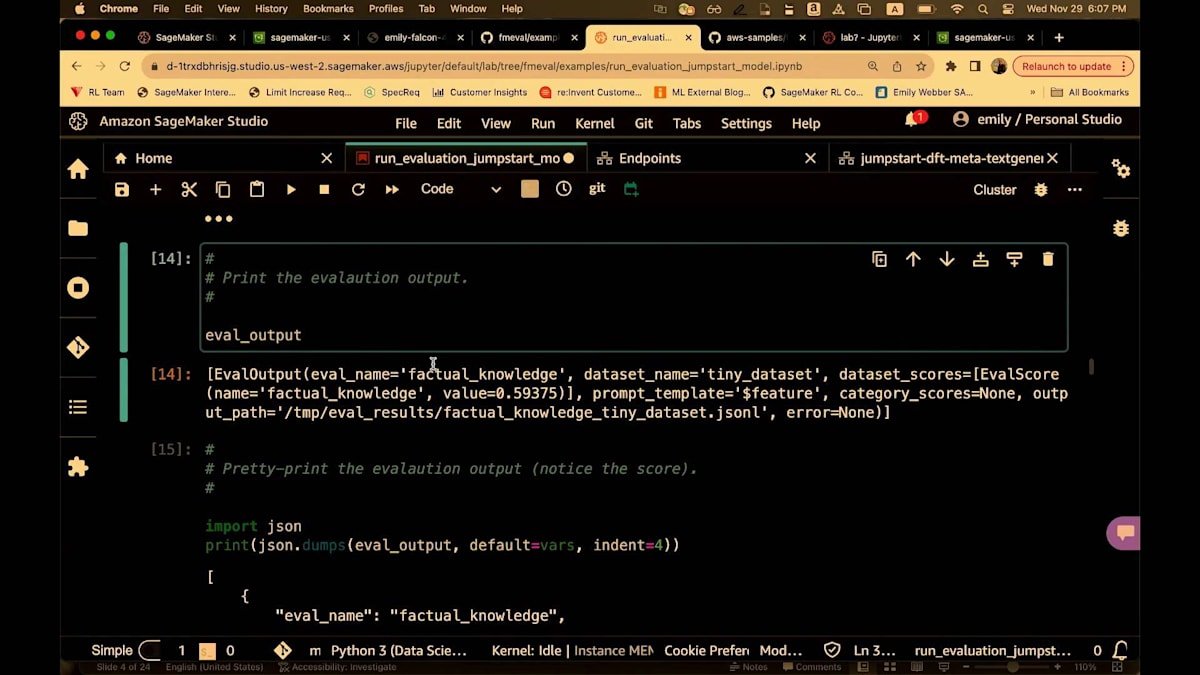Click the tan color square in notebook toolbar
The height and width of the screenshot is (675, 1200).
(x=530, y=189)
